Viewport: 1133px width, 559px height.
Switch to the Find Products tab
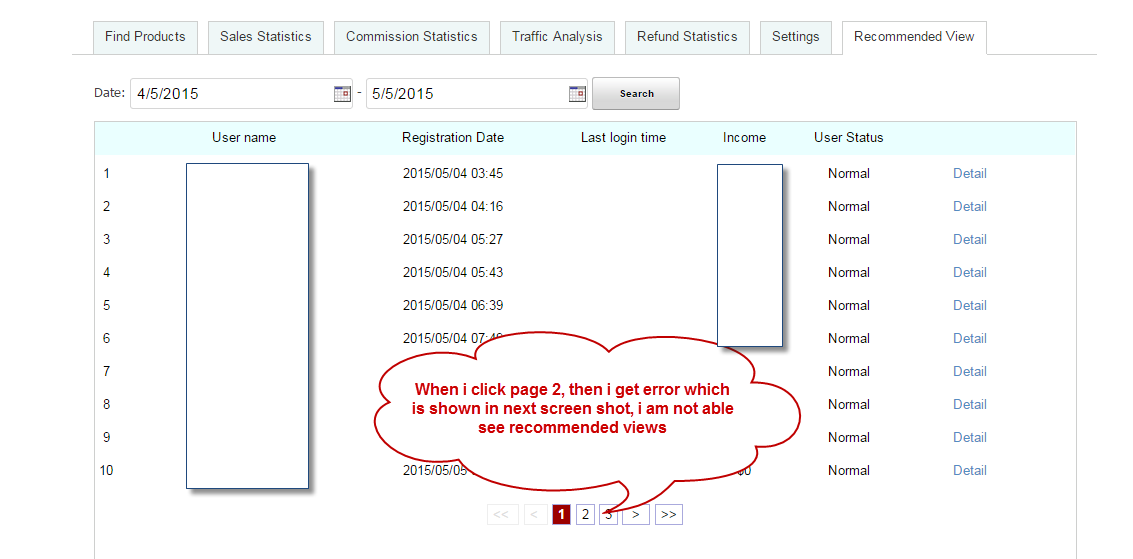tap(145, 37)
